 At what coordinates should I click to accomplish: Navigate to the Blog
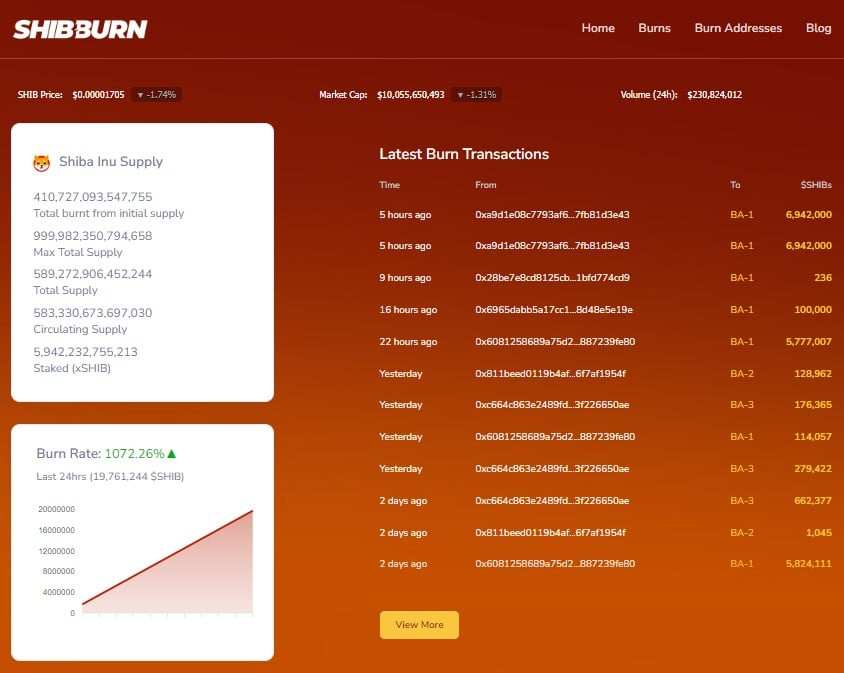coord(818,28)
